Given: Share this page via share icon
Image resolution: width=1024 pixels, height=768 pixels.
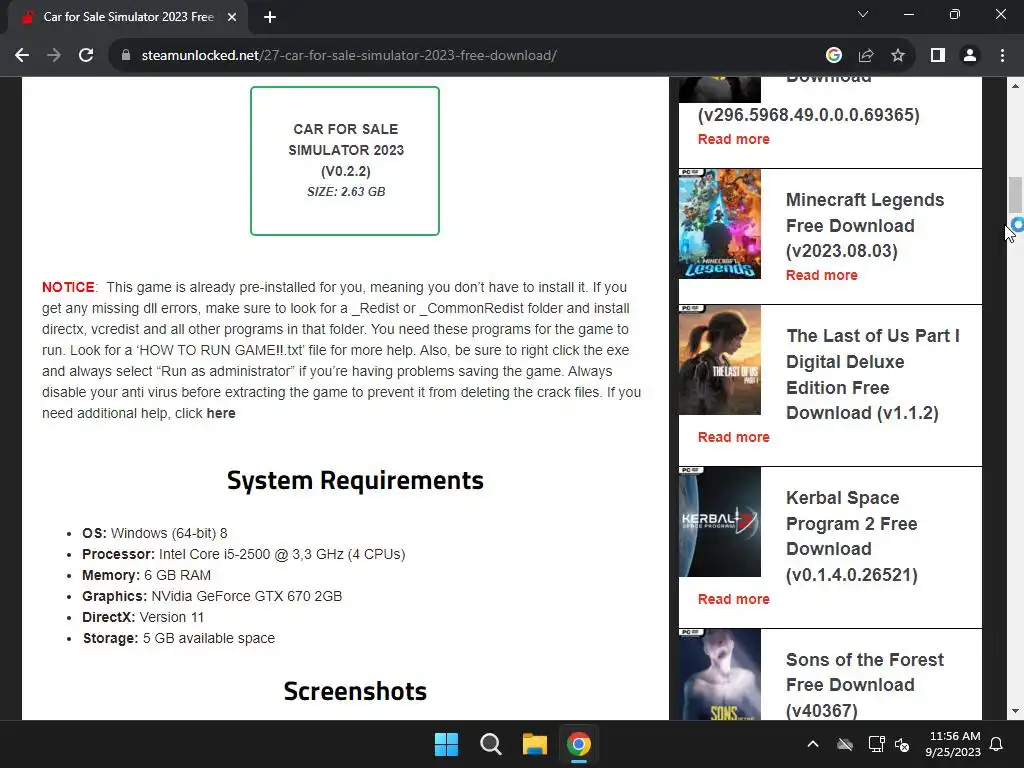Looking at the screenshot, I should pos(866,56).
